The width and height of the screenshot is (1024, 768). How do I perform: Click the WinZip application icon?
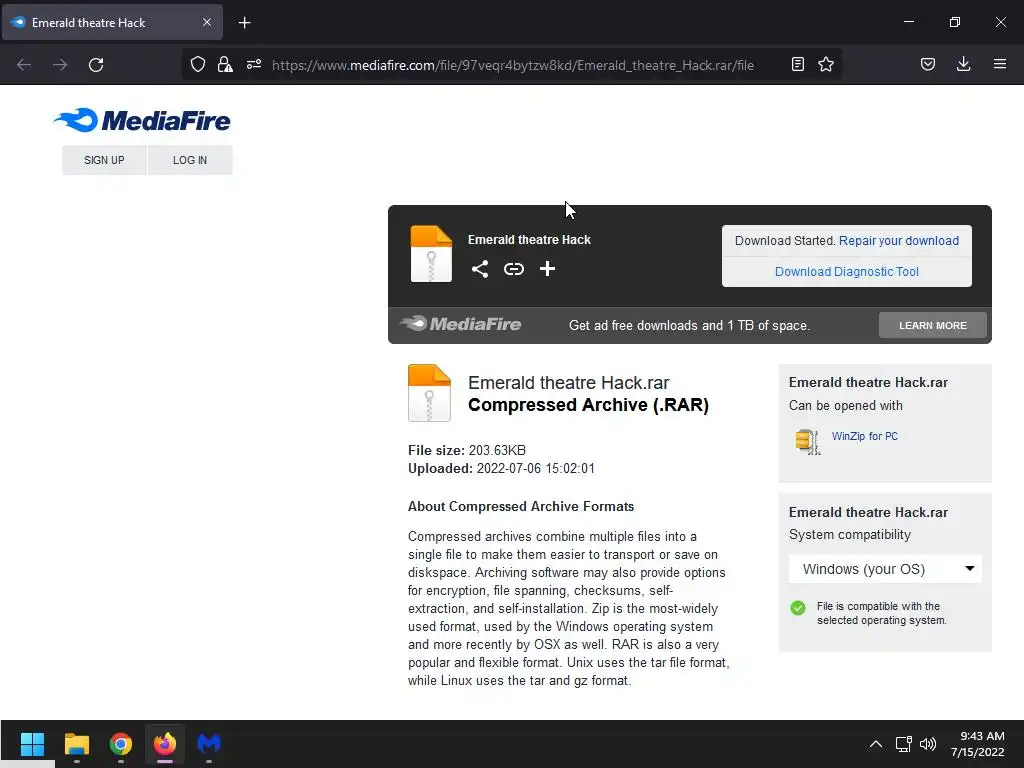coord(808,441)
